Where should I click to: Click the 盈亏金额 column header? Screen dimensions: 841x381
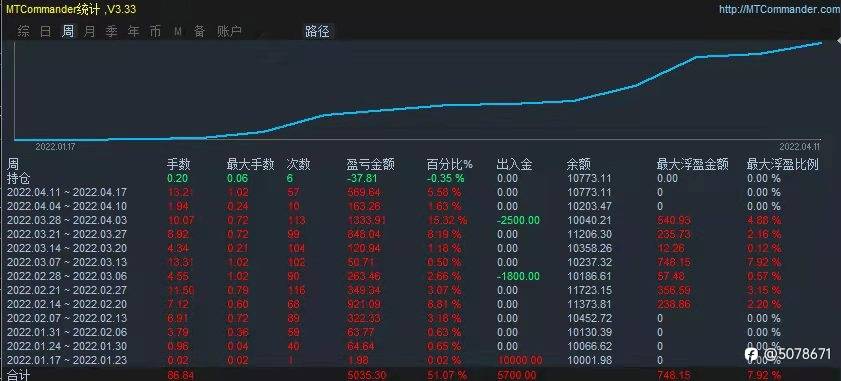tap(371, 165)
